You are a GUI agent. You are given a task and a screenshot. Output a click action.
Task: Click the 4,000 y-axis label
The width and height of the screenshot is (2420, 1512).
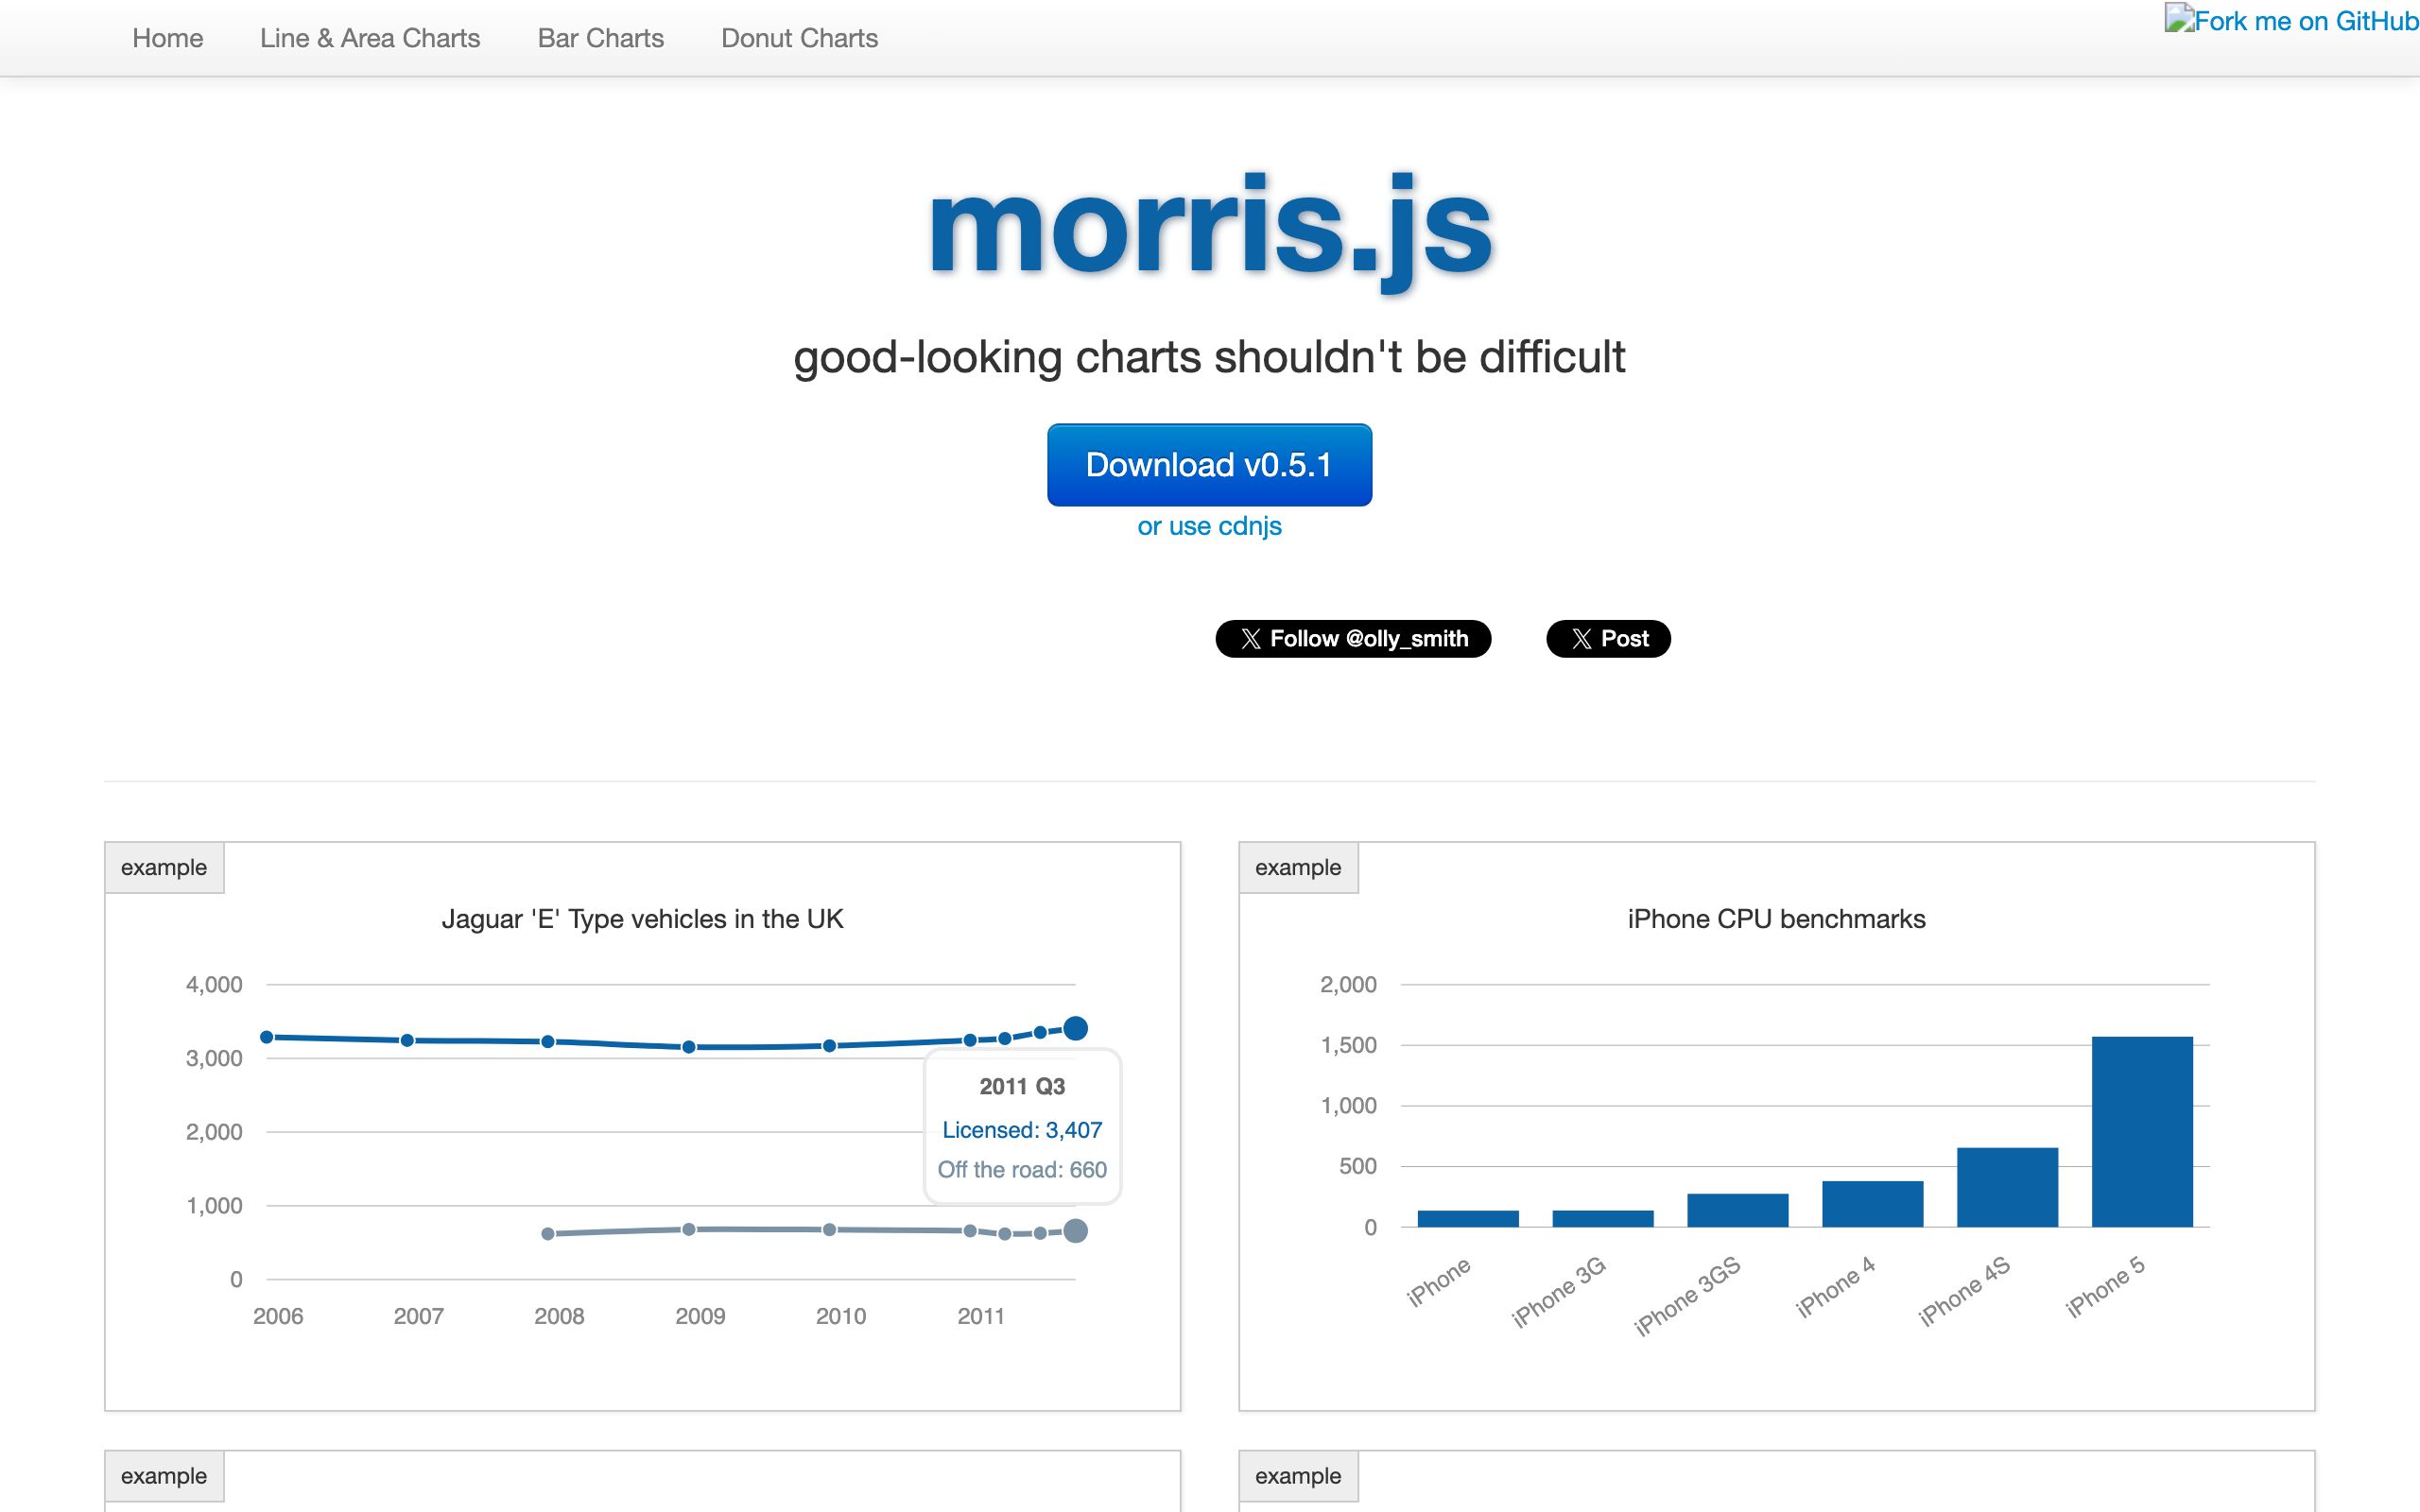coord(214,985)
